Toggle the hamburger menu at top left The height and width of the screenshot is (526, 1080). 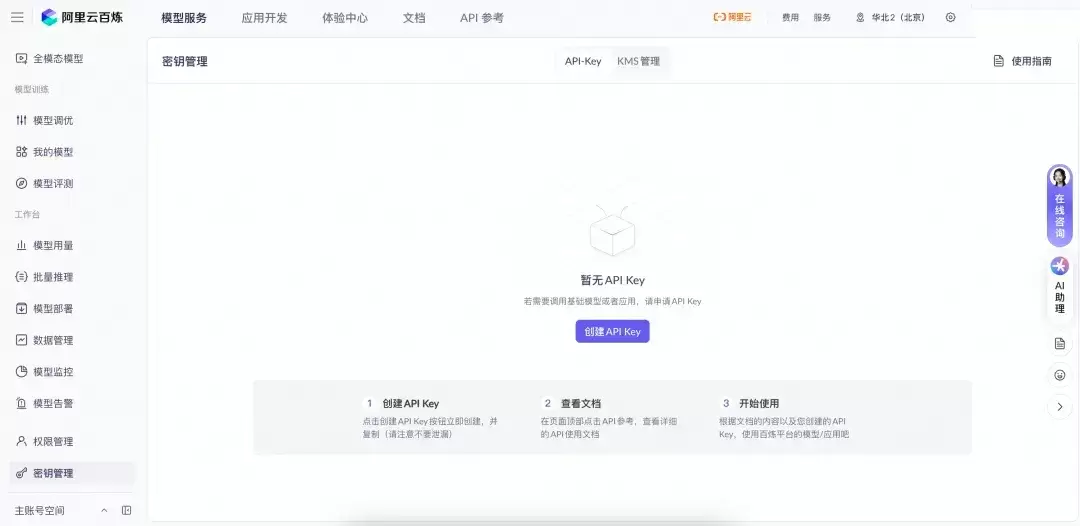[17, 17]
